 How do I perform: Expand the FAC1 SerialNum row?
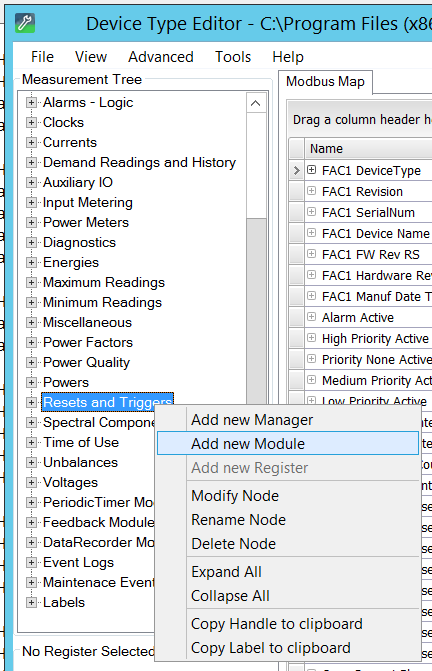pyautogui.click(x=311, y=212)
